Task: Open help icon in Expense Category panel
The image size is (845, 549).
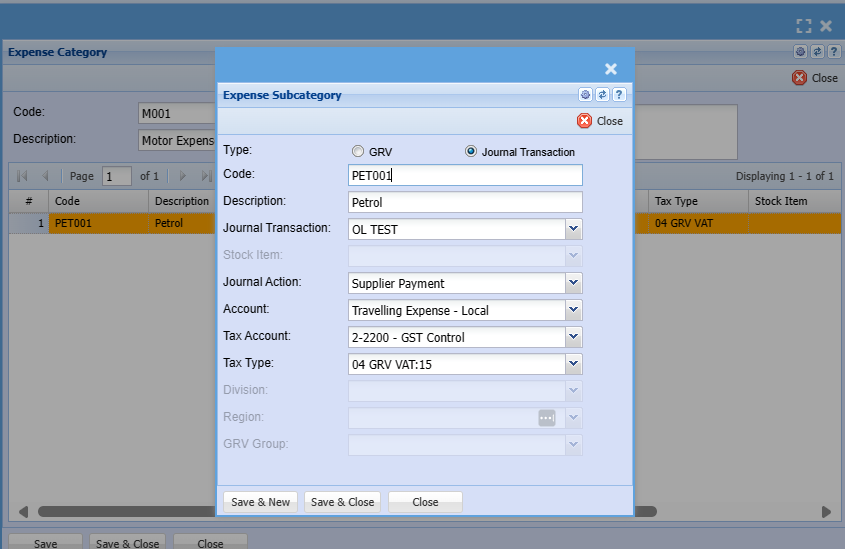Action: coord(834,52)
